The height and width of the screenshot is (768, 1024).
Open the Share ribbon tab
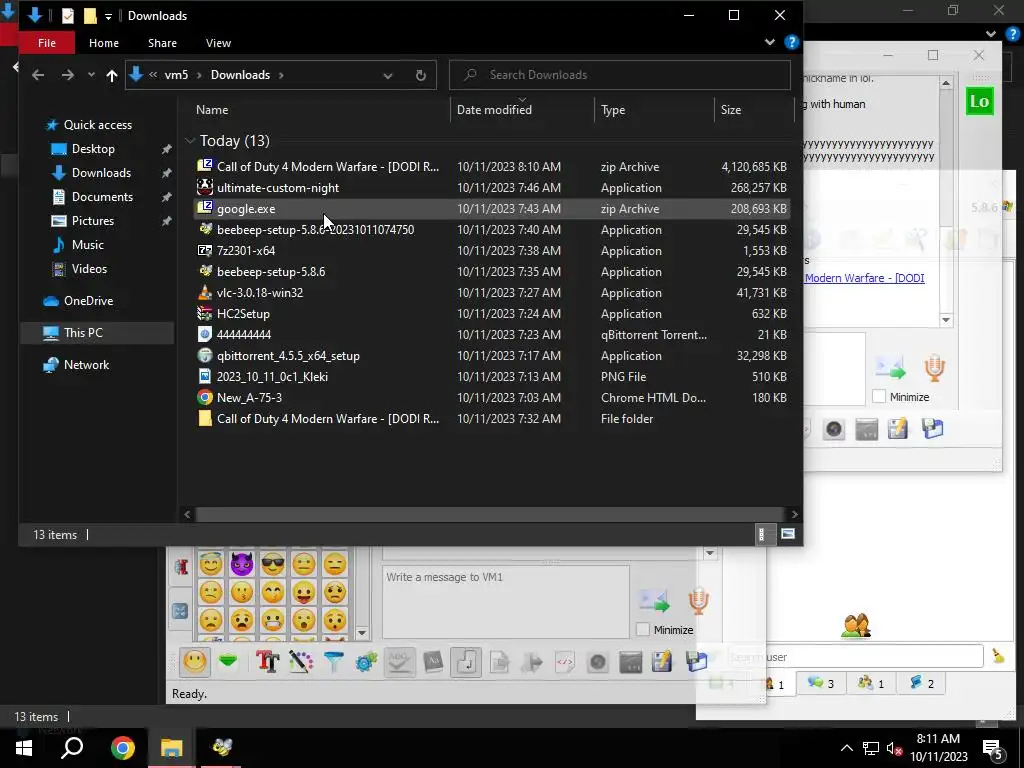pyautogui.click(x=162, y=42)
